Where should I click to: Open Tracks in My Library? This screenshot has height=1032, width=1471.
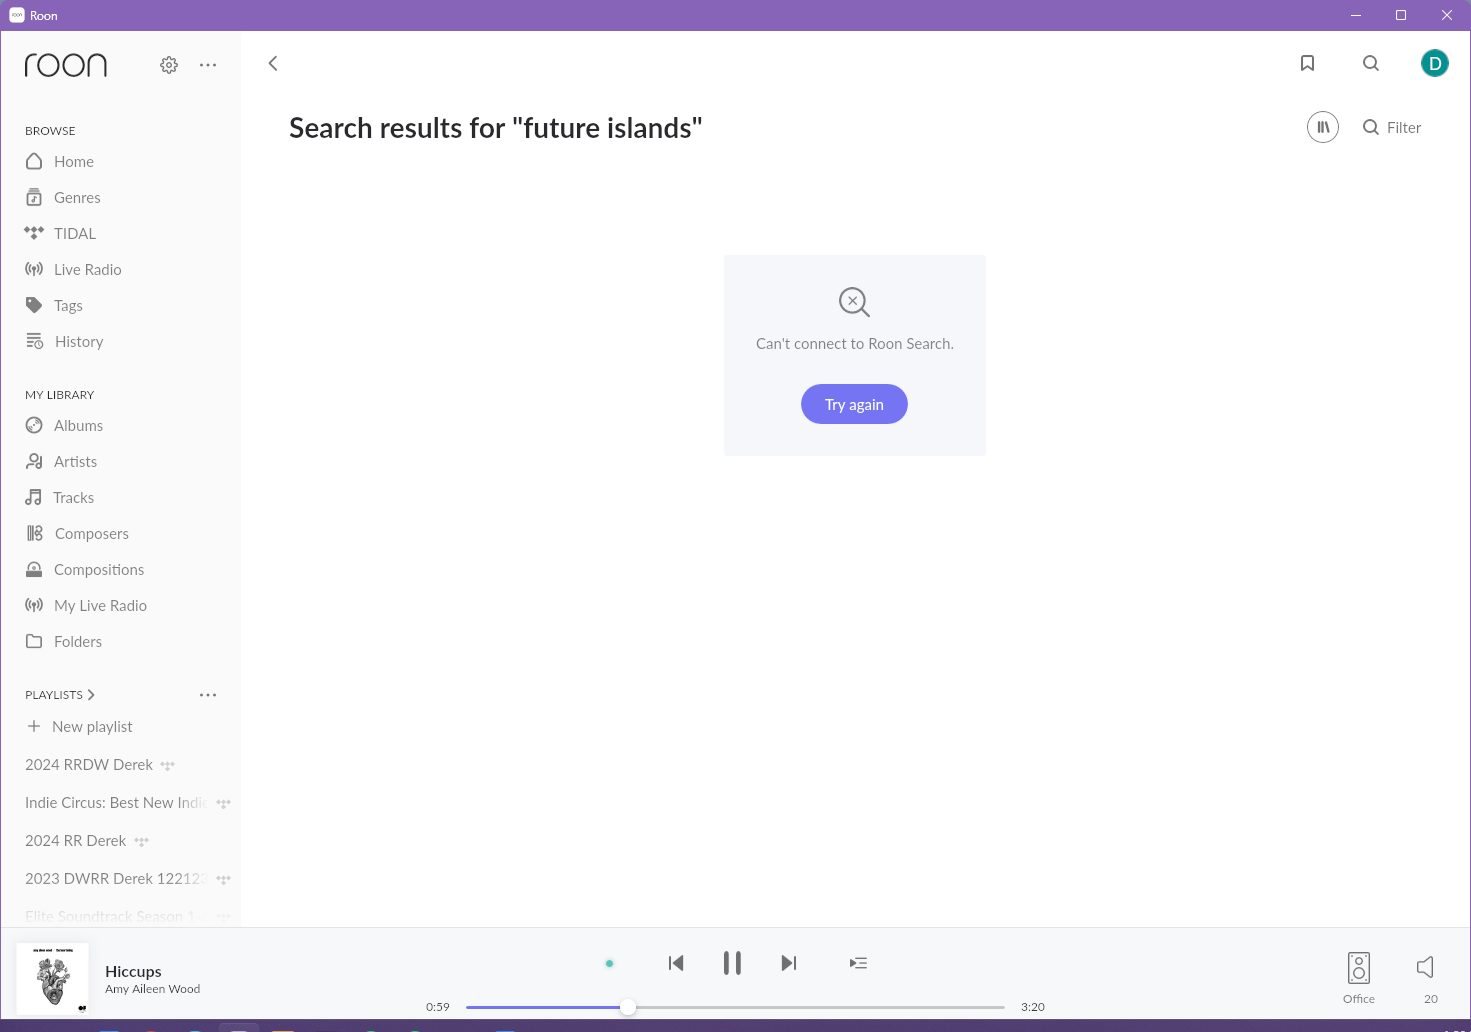pyautogui.click(x=59, y=497)
